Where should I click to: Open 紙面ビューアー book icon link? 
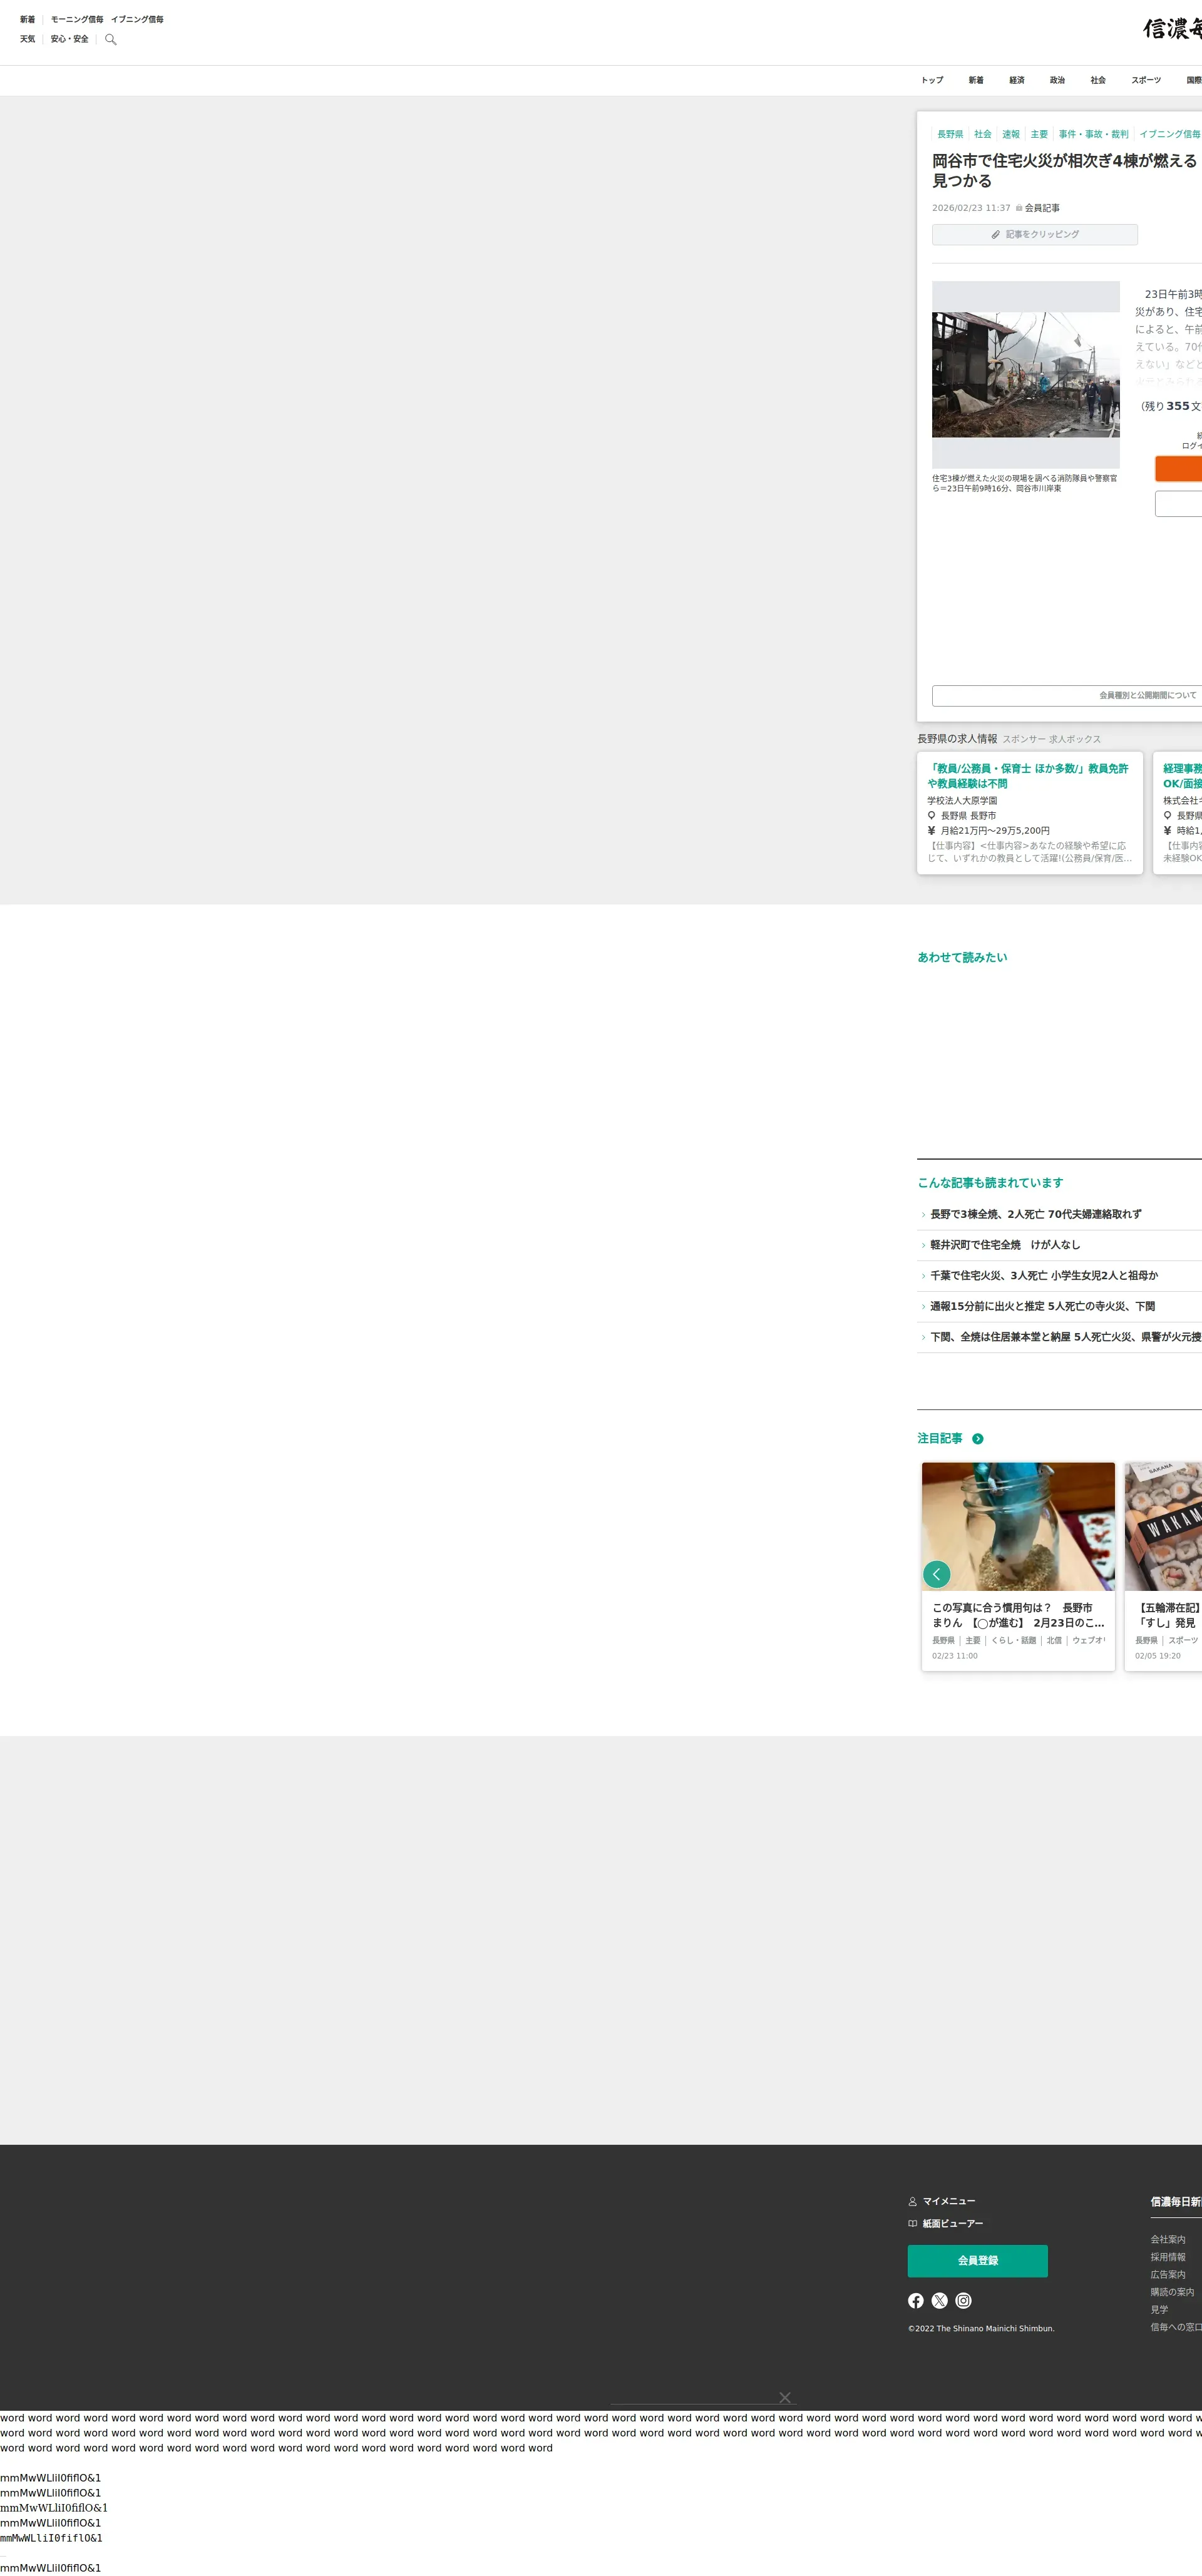(945, 2223)
